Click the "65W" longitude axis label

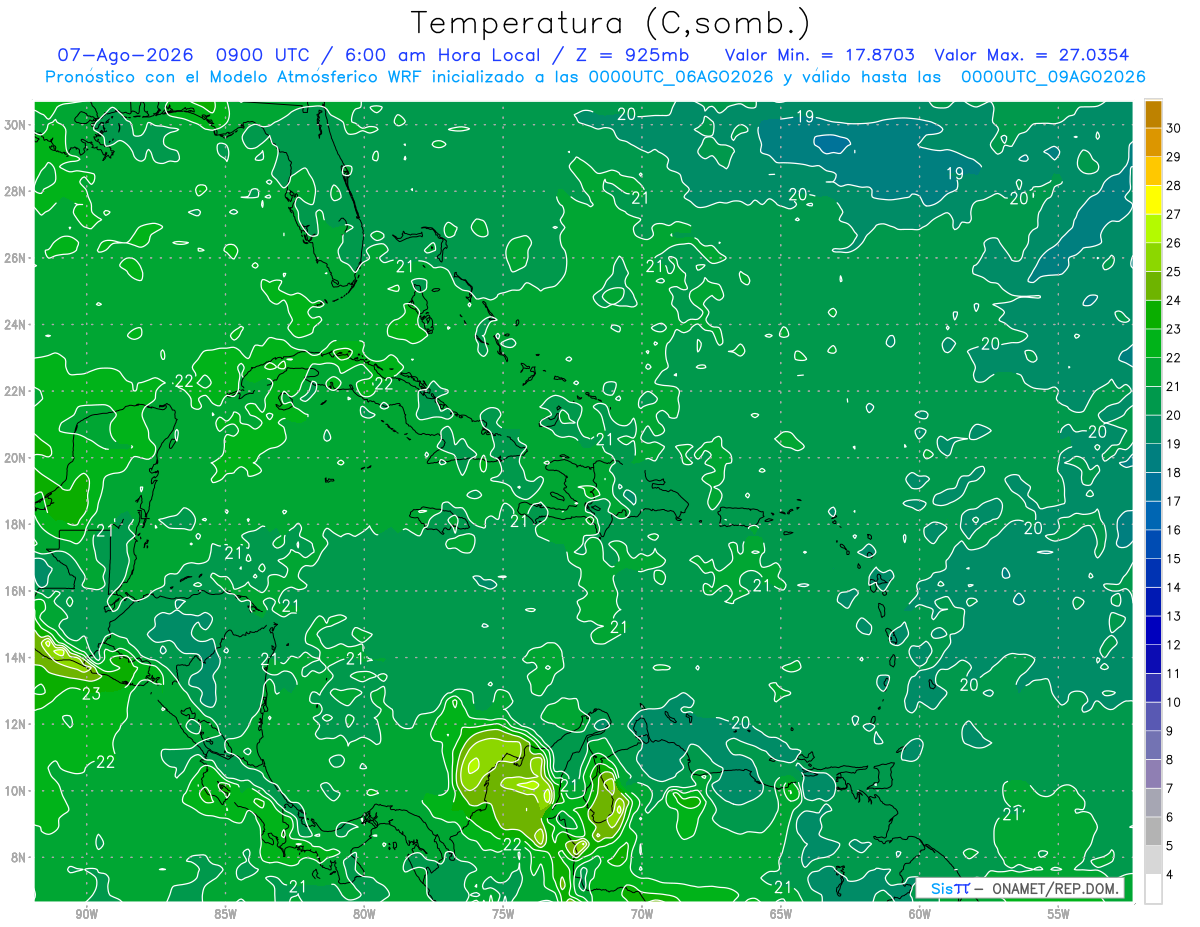[781, 914]
